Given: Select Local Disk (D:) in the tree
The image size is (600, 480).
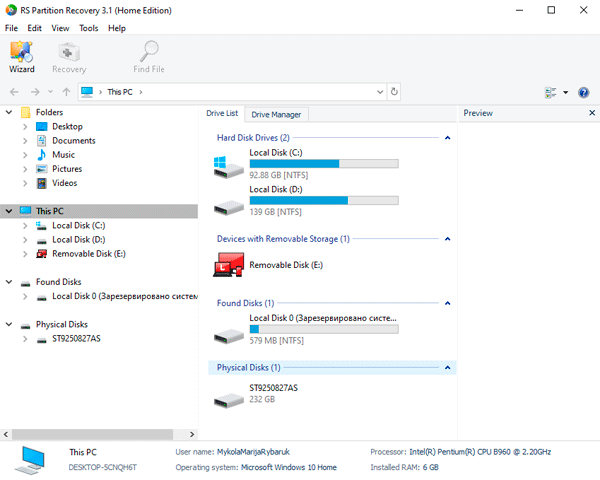Looking at the screenshot, I should tap(79, 240).
